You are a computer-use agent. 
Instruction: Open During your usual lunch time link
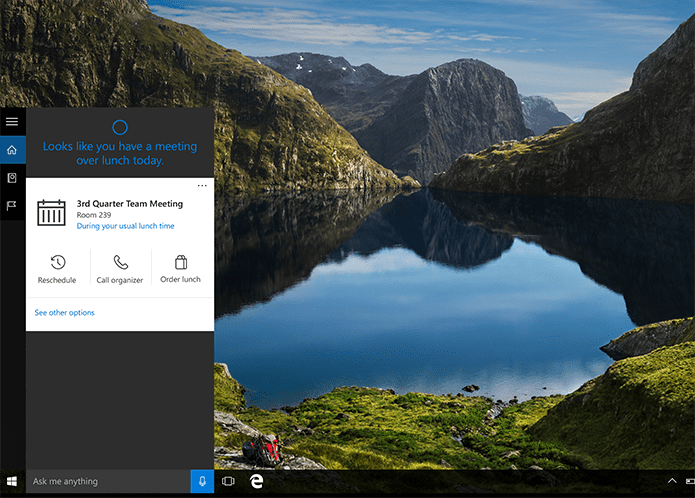click(125, 226)
